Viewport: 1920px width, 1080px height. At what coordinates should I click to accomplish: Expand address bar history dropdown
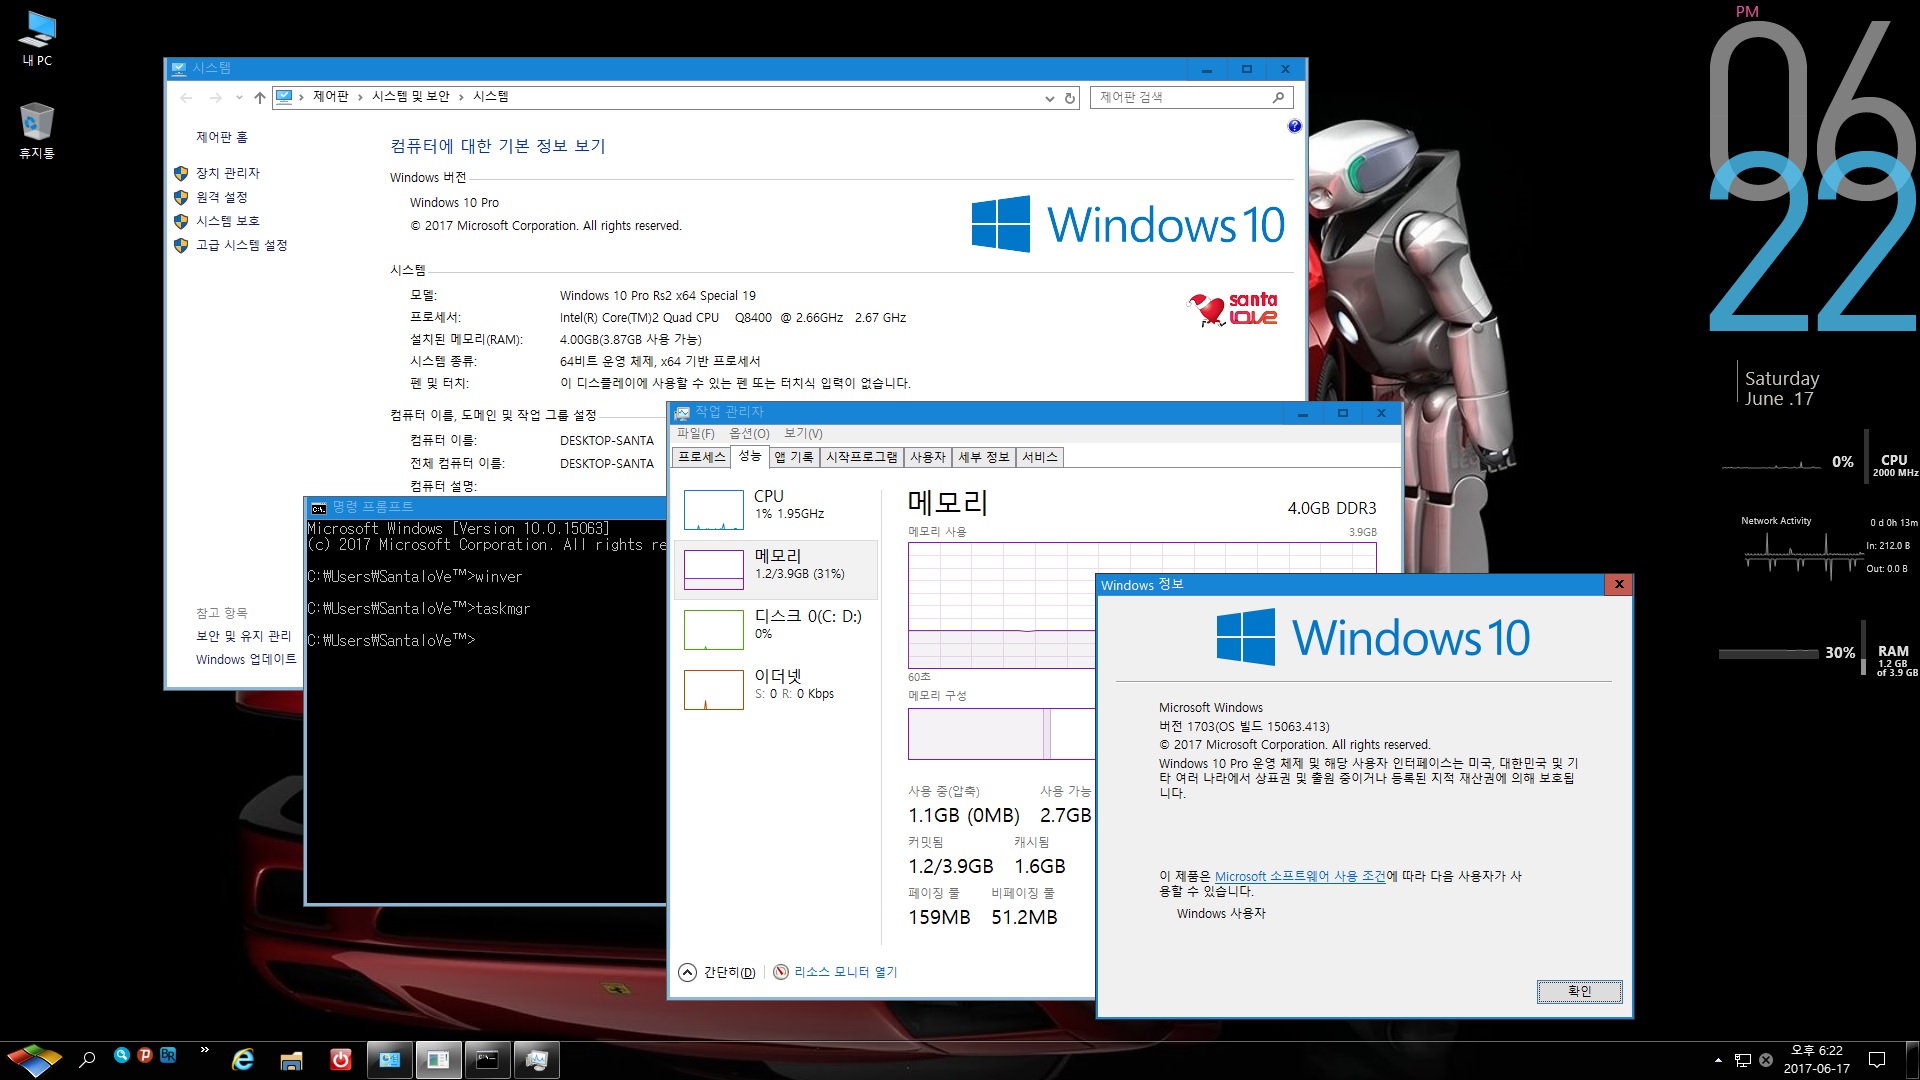[x=1049, y=98]
